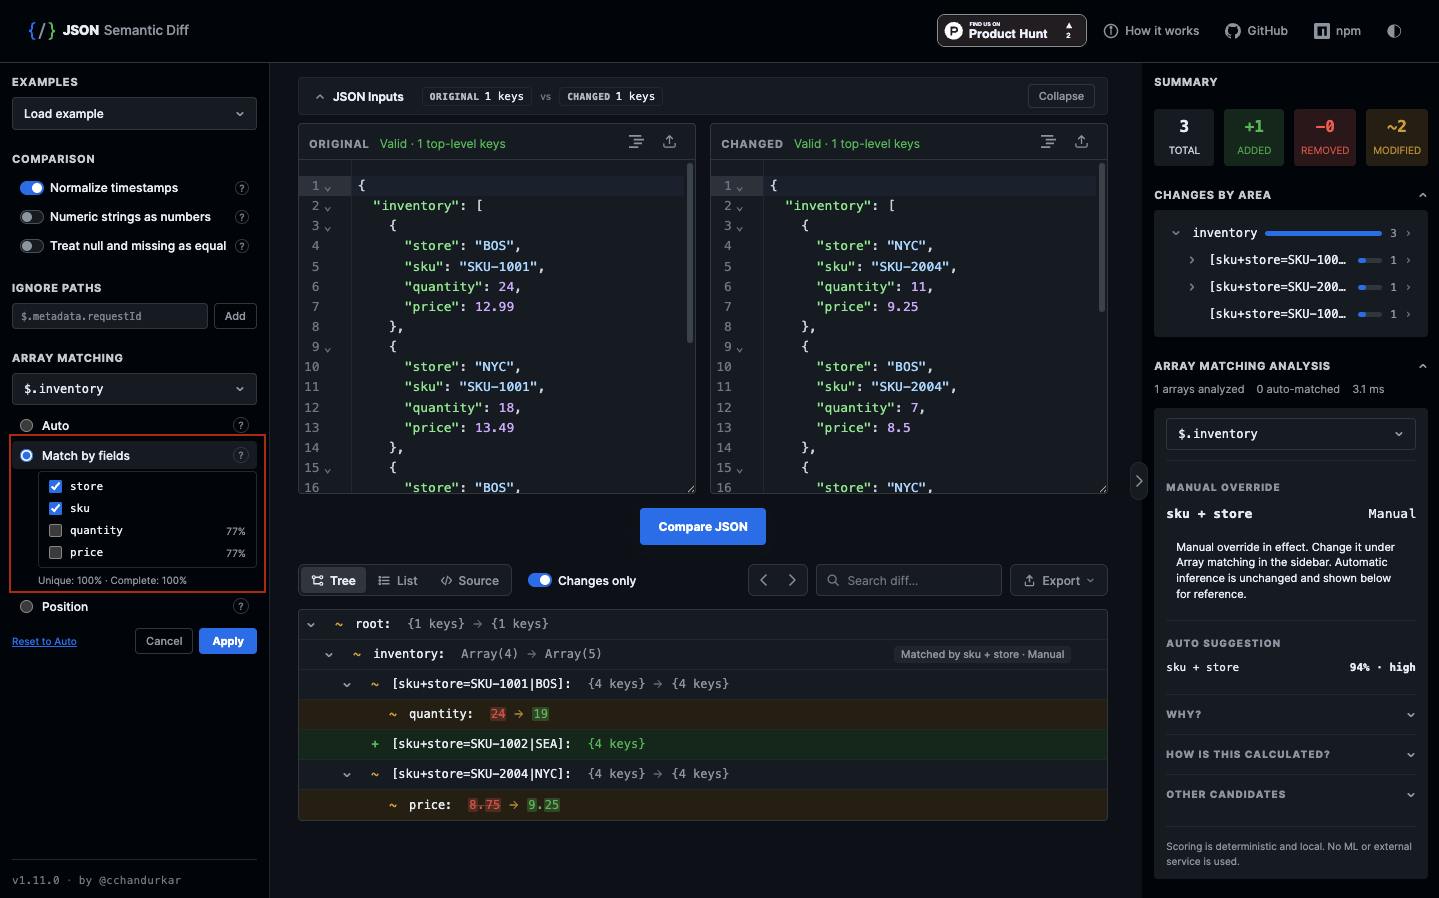This screenshot has height=898, width=1439.
Task: Go to the next diff arrow
Action: pos(792,580)
